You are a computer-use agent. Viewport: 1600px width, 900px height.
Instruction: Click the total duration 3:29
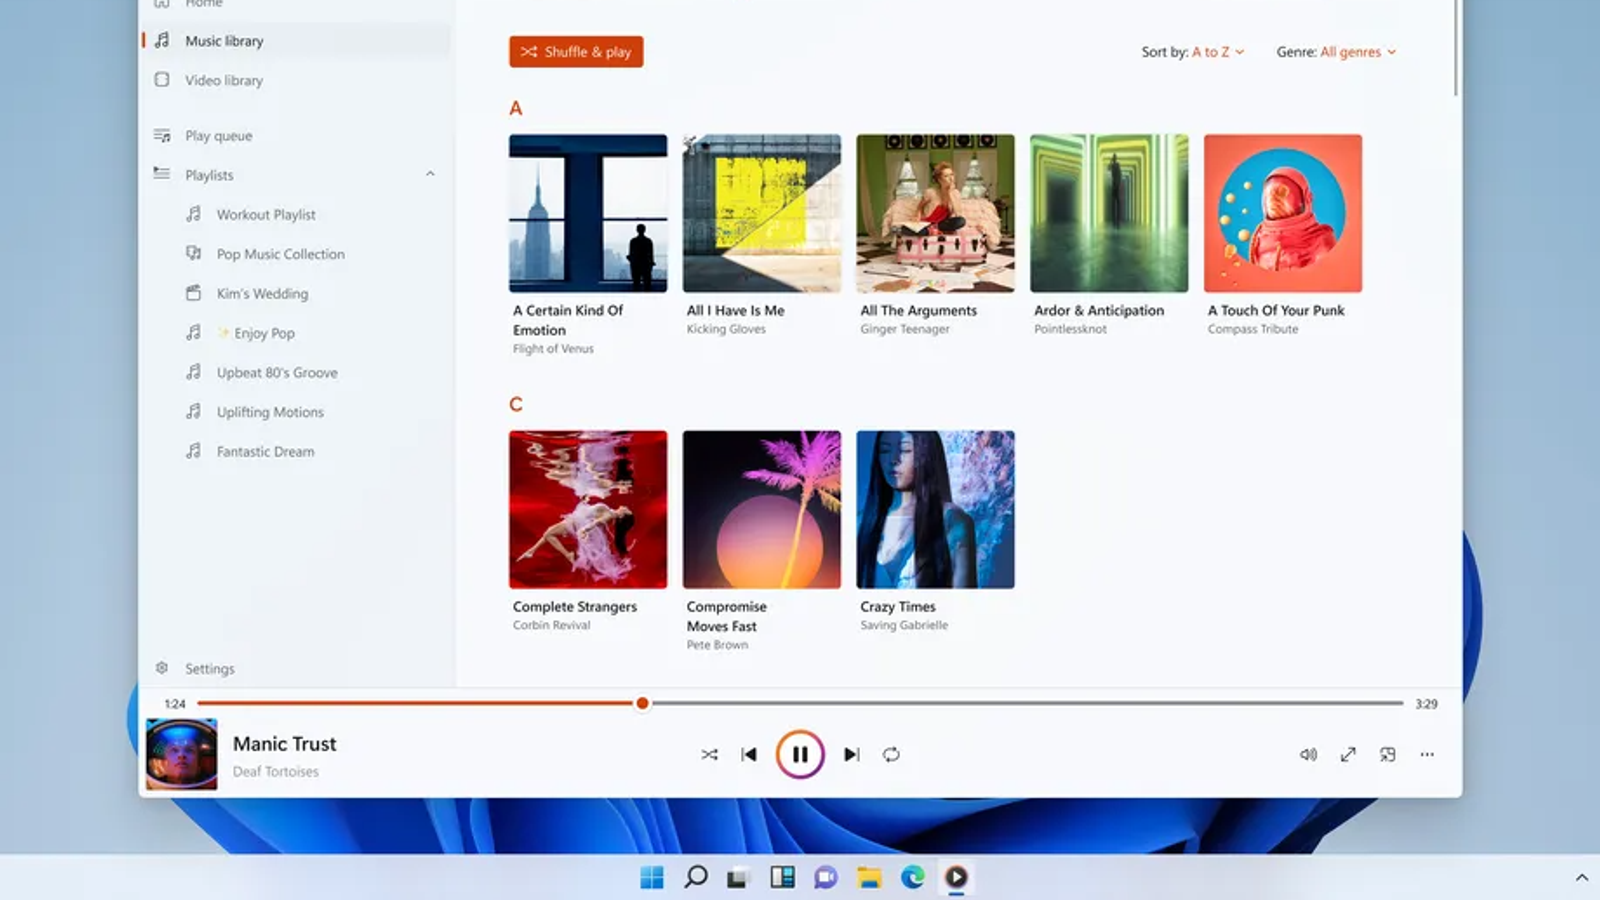coord(1426,704)
